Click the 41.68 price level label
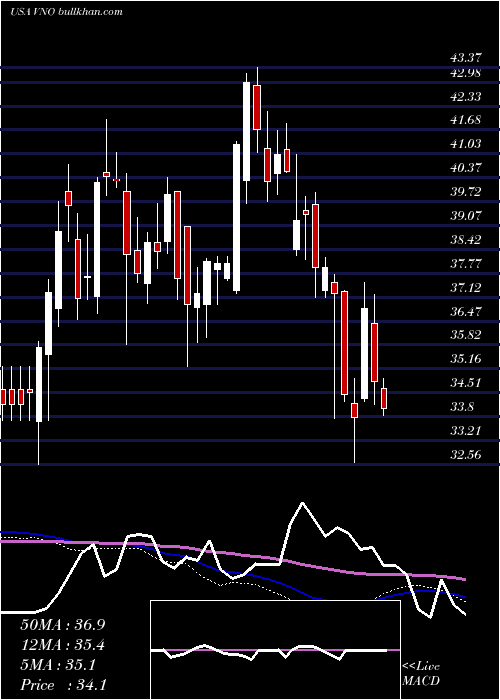 466,120
